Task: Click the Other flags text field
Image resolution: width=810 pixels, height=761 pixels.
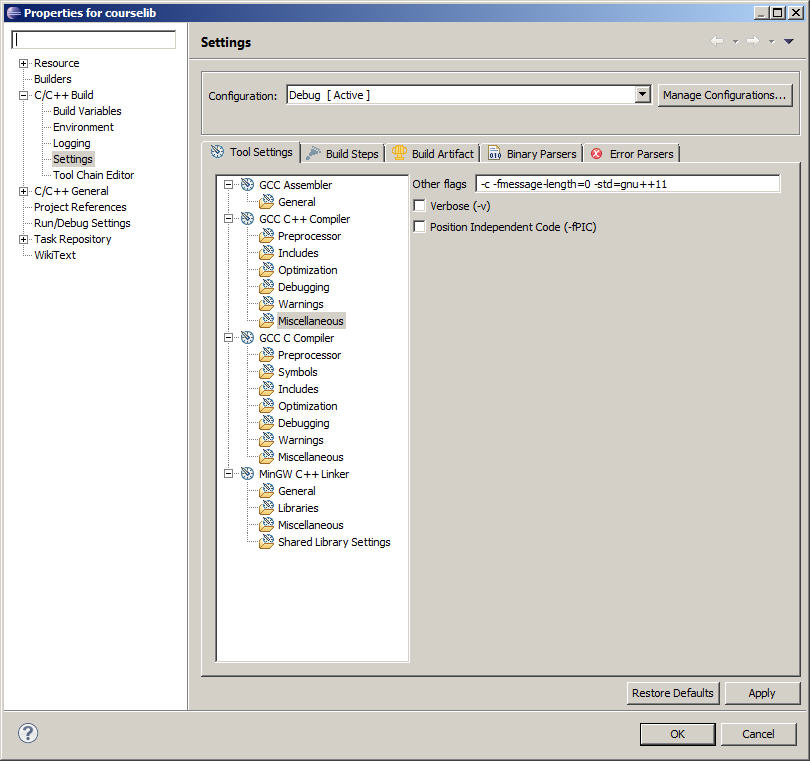Action: tap(628, 184)
